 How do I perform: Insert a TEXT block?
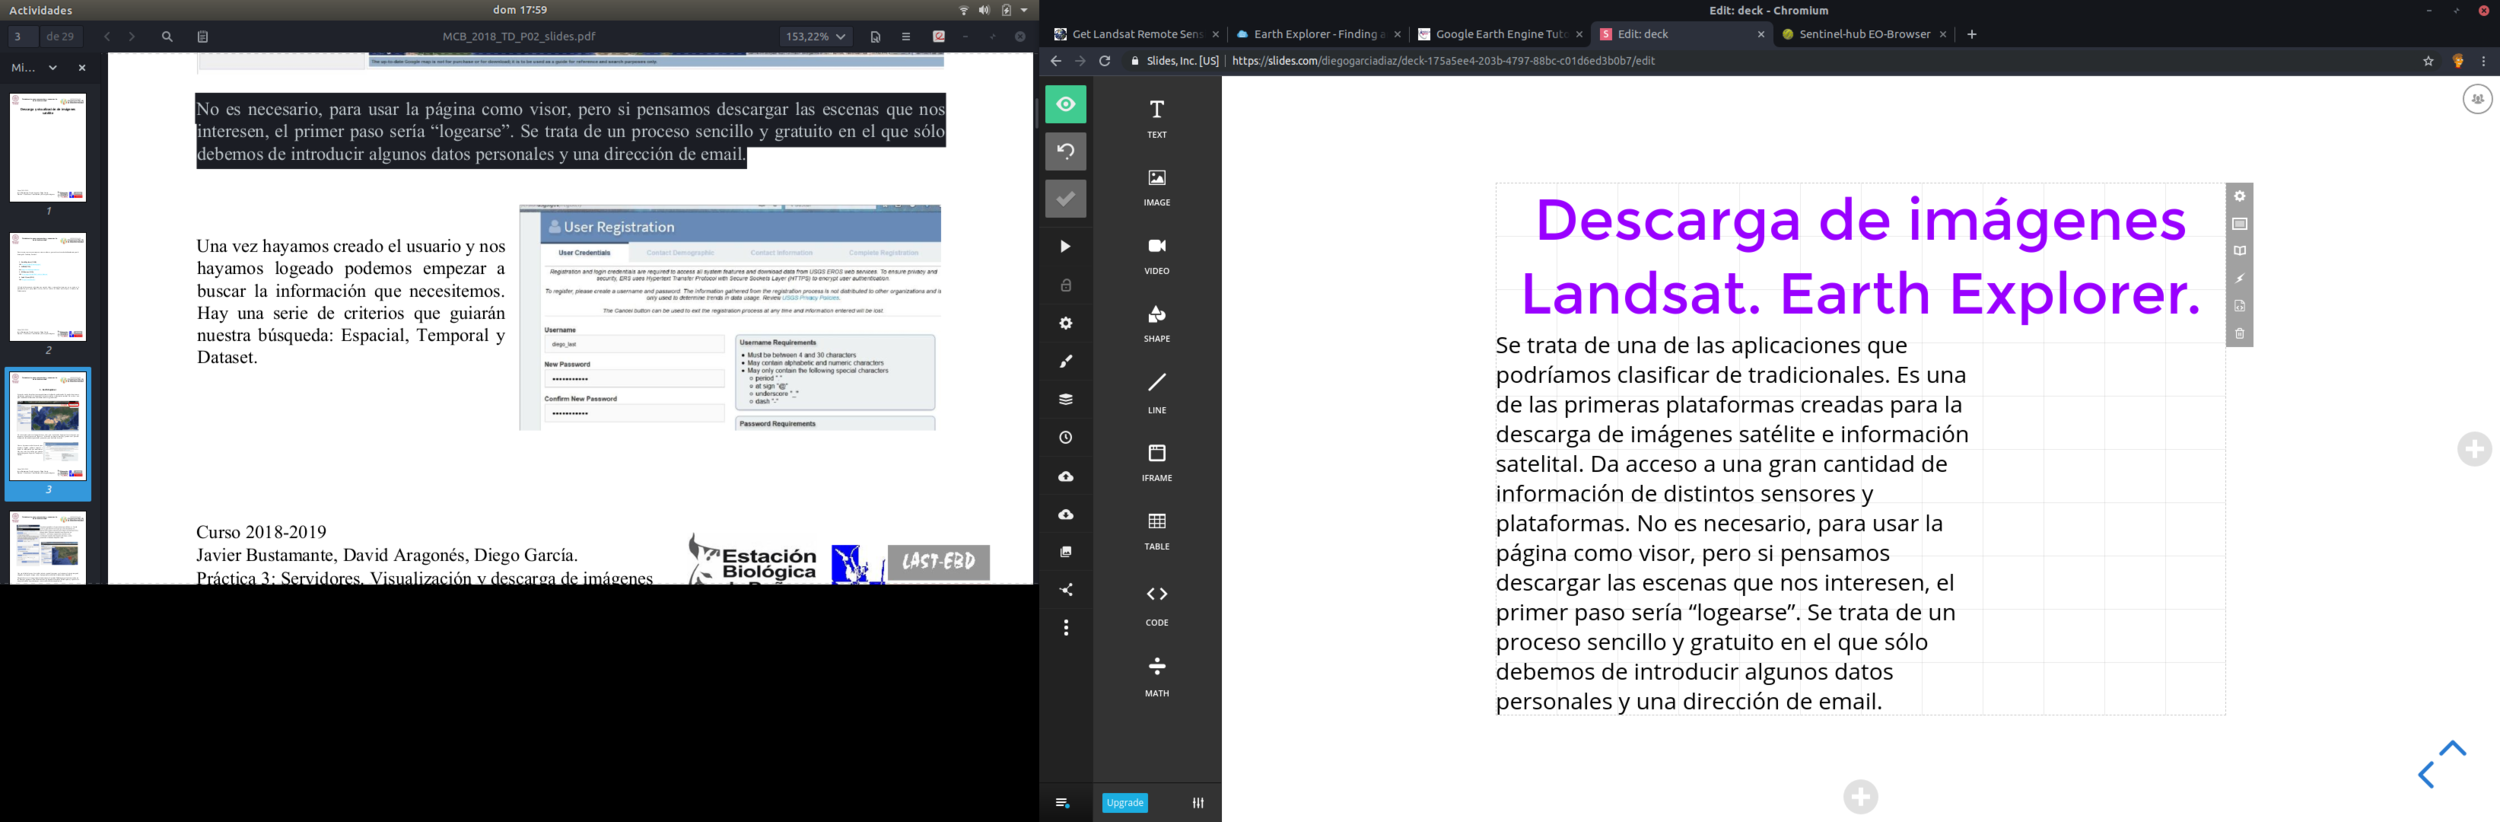pos(1157,118)
